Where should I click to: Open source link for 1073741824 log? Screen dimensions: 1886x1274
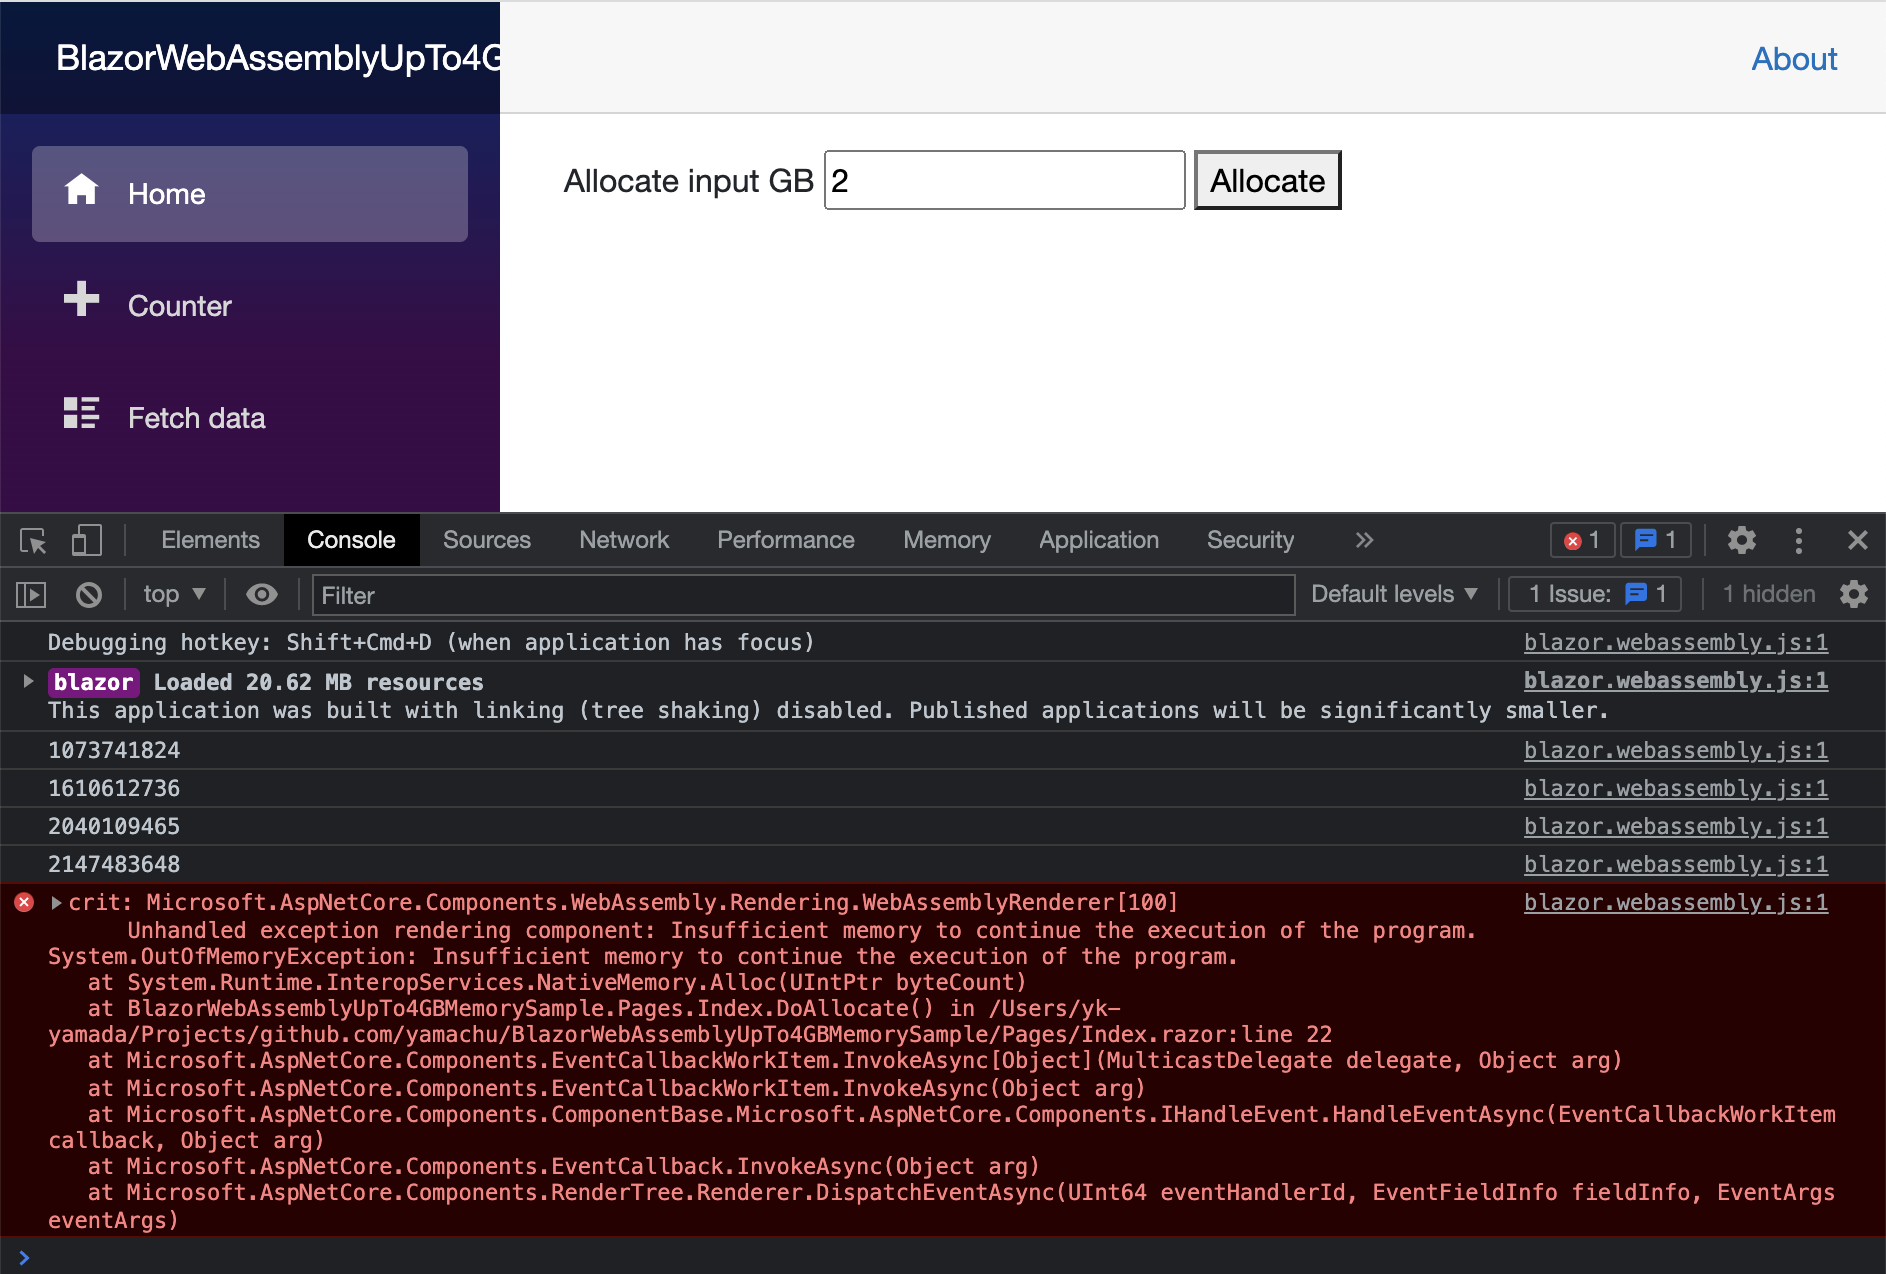1676,750
